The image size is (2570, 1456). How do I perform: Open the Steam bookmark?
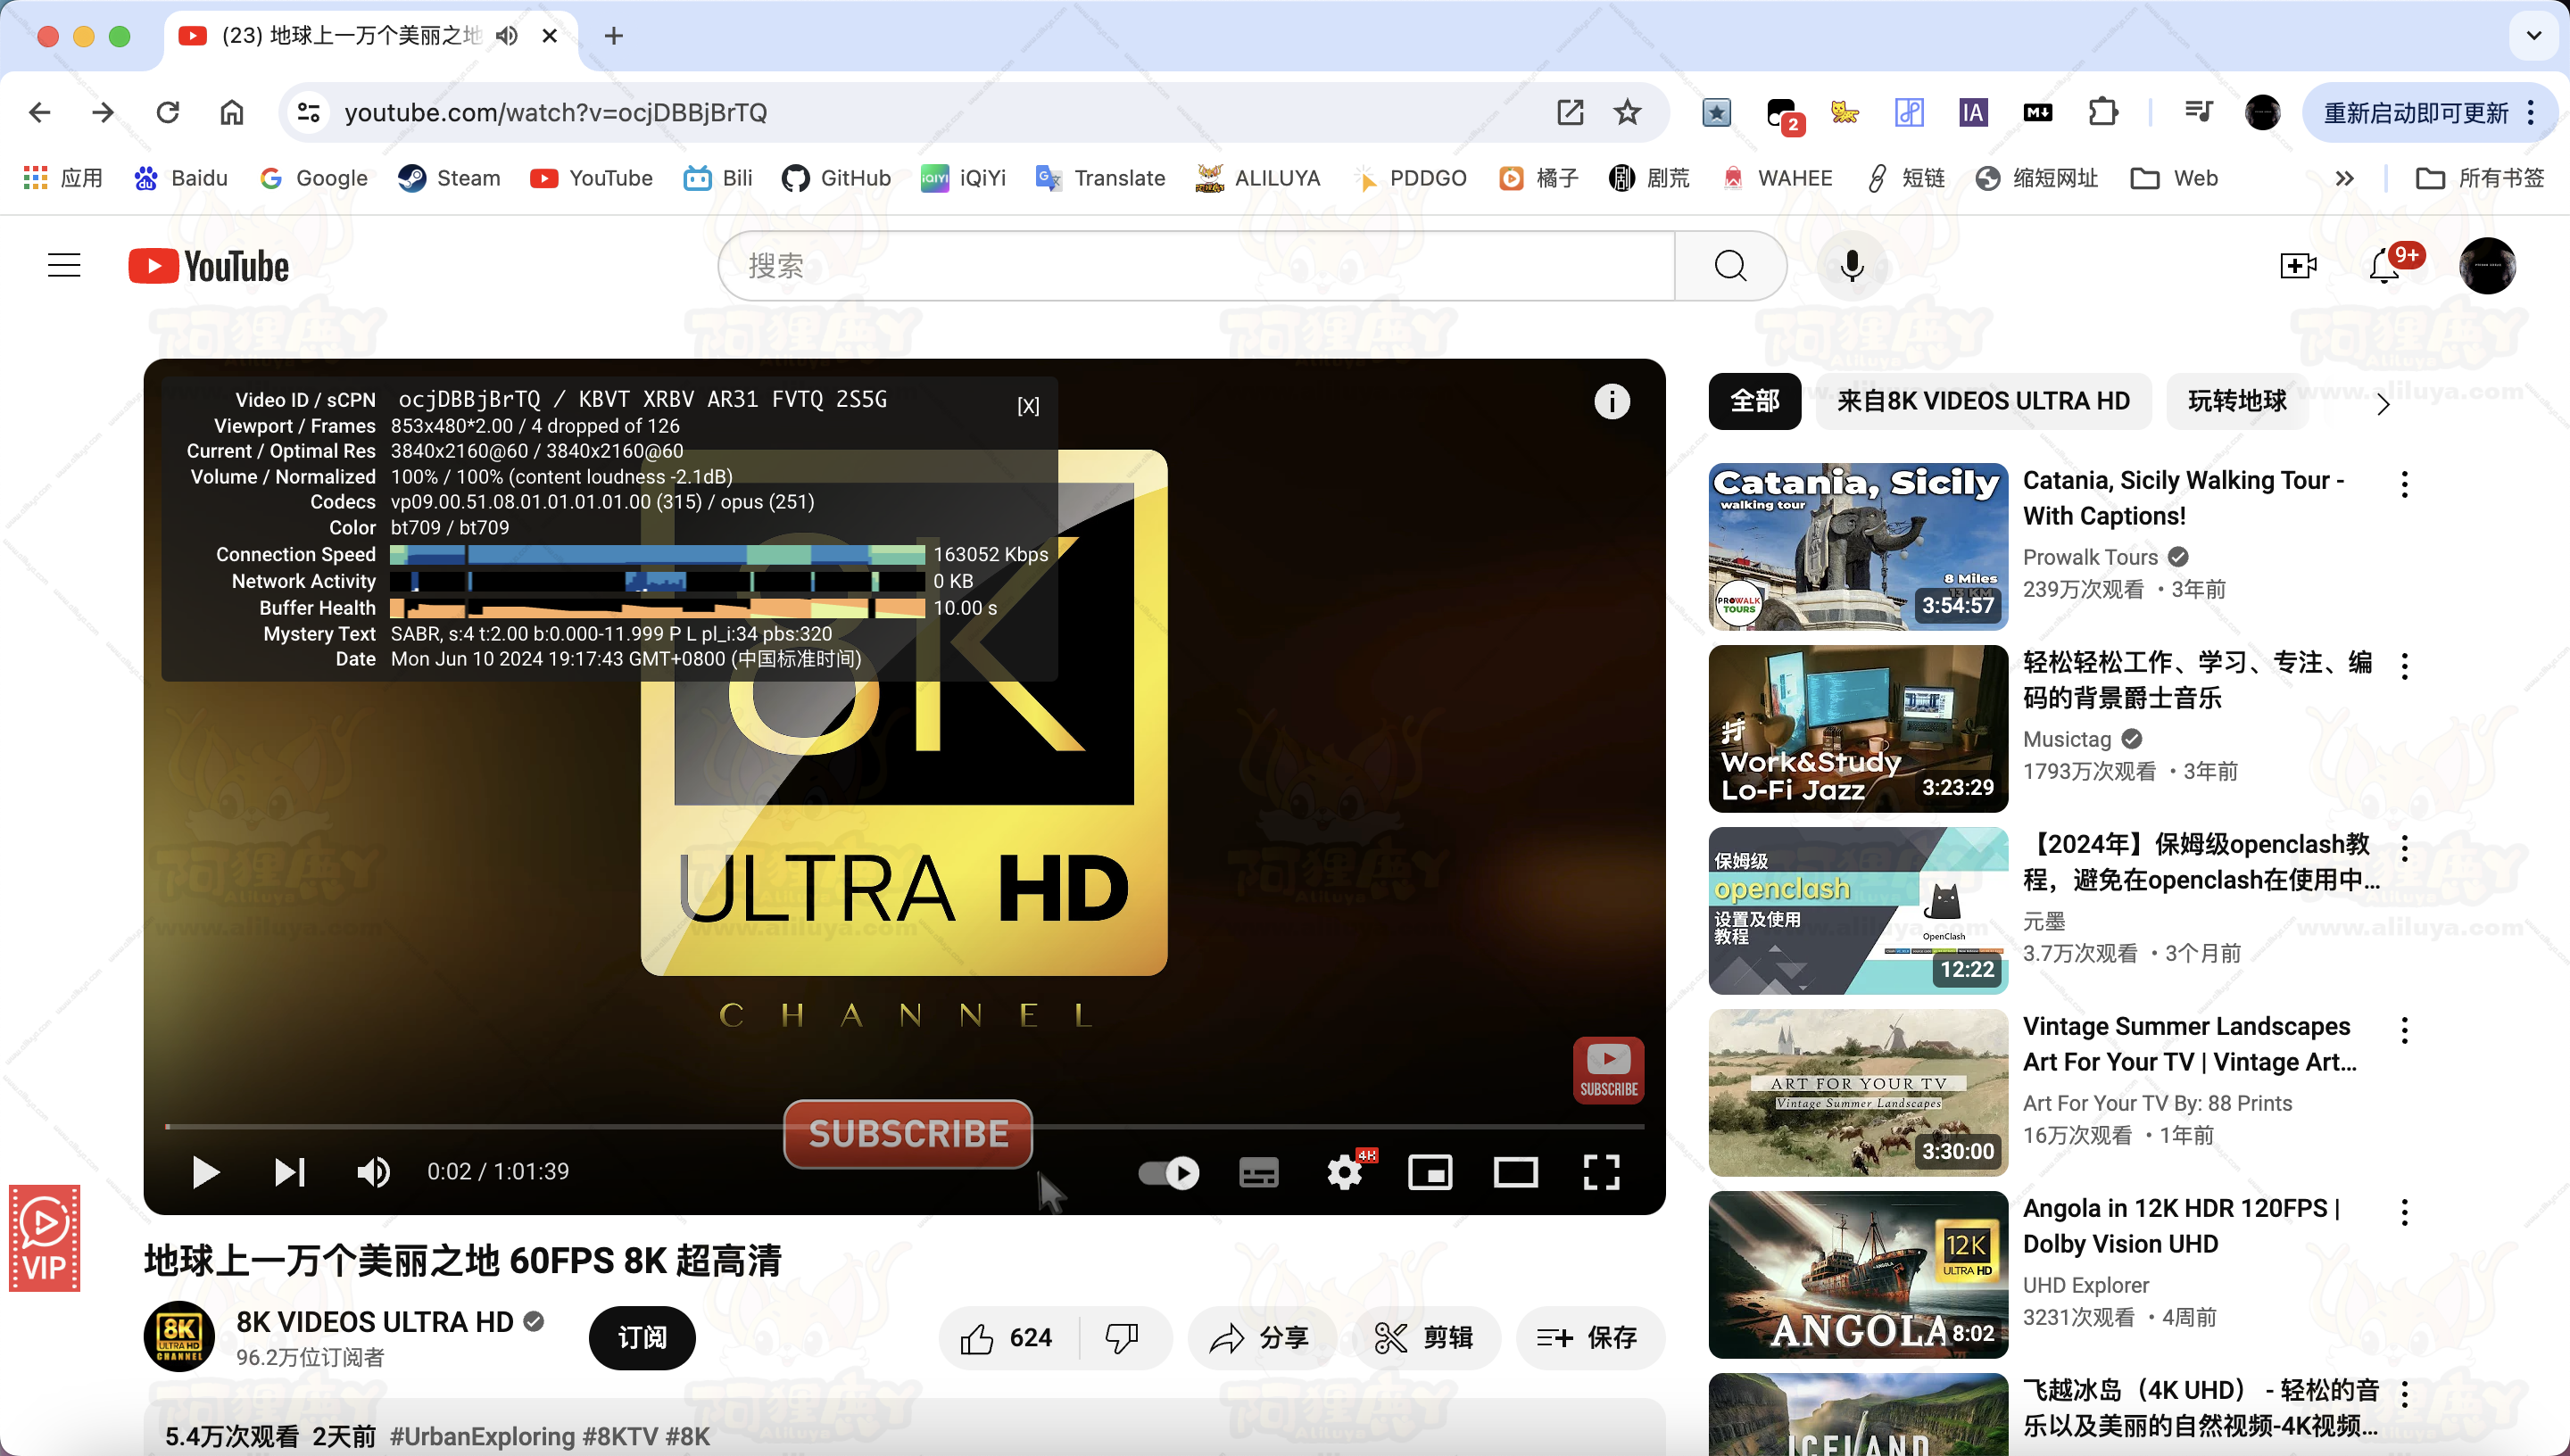point(449,179)
